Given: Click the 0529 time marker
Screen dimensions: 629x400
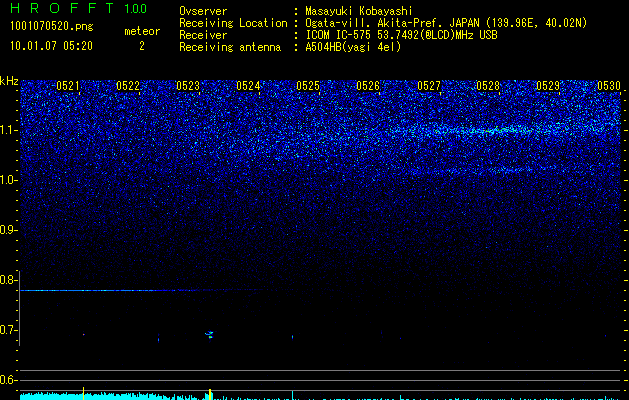Looking at the screenshot, I should (x=548, y=86).
